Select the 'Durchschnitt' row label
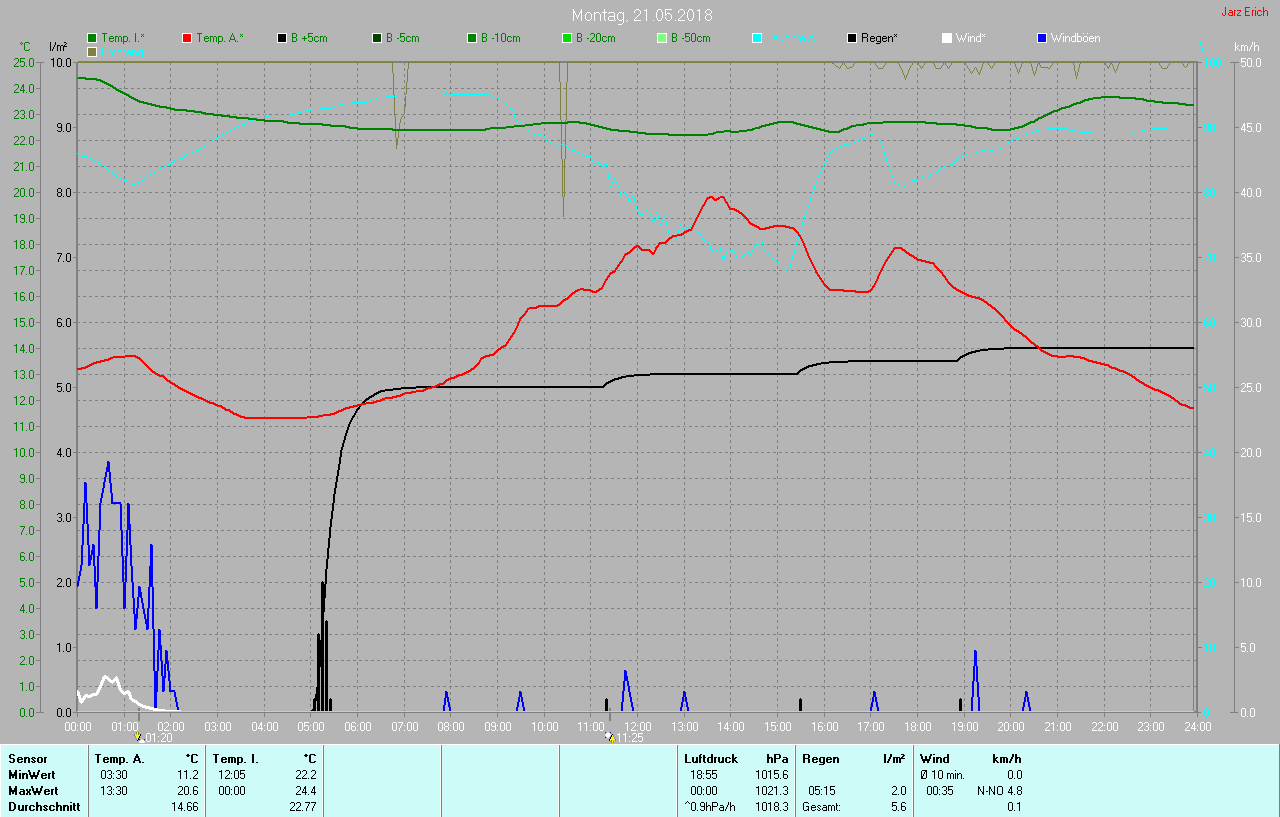Screen dimensions: 1280x817 point(44,807)
